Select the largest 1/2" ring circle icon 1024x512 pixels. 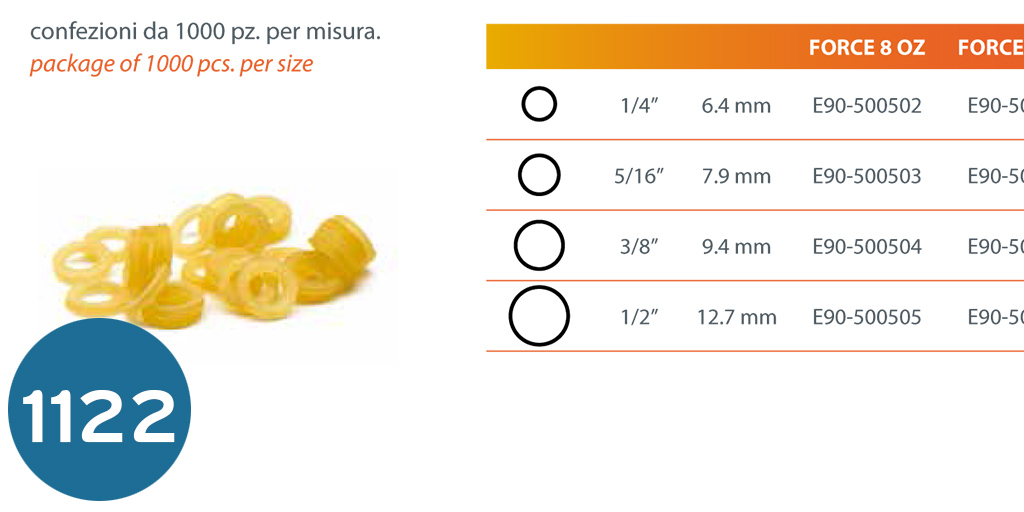point(539,316)
